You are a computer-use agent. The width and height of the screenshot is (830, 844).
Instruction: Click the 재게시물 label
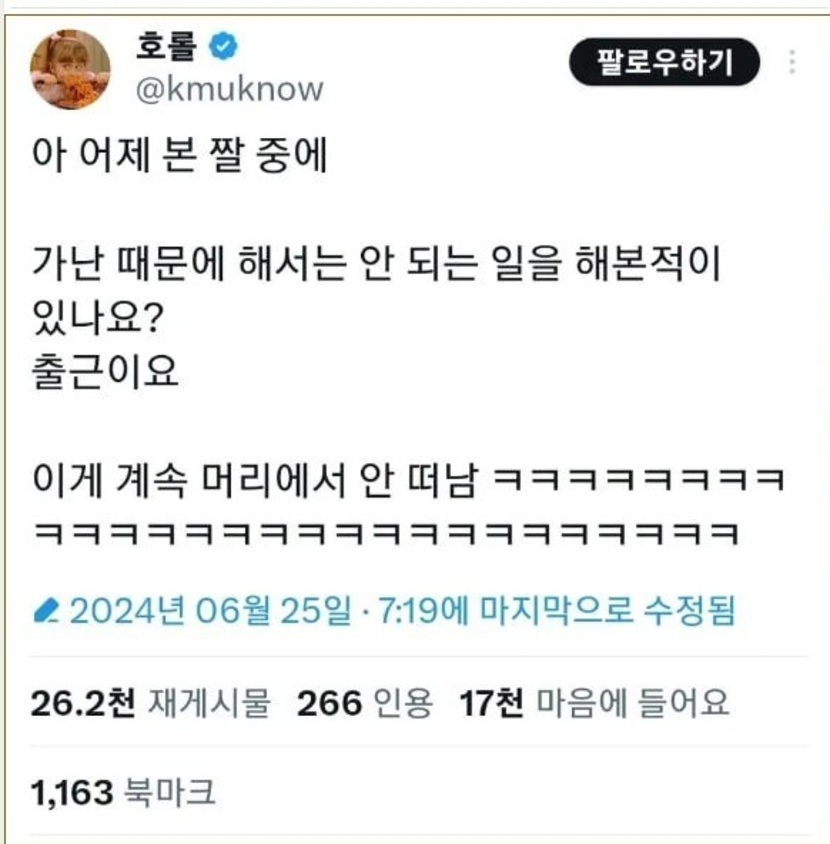[x=209, y=704]
